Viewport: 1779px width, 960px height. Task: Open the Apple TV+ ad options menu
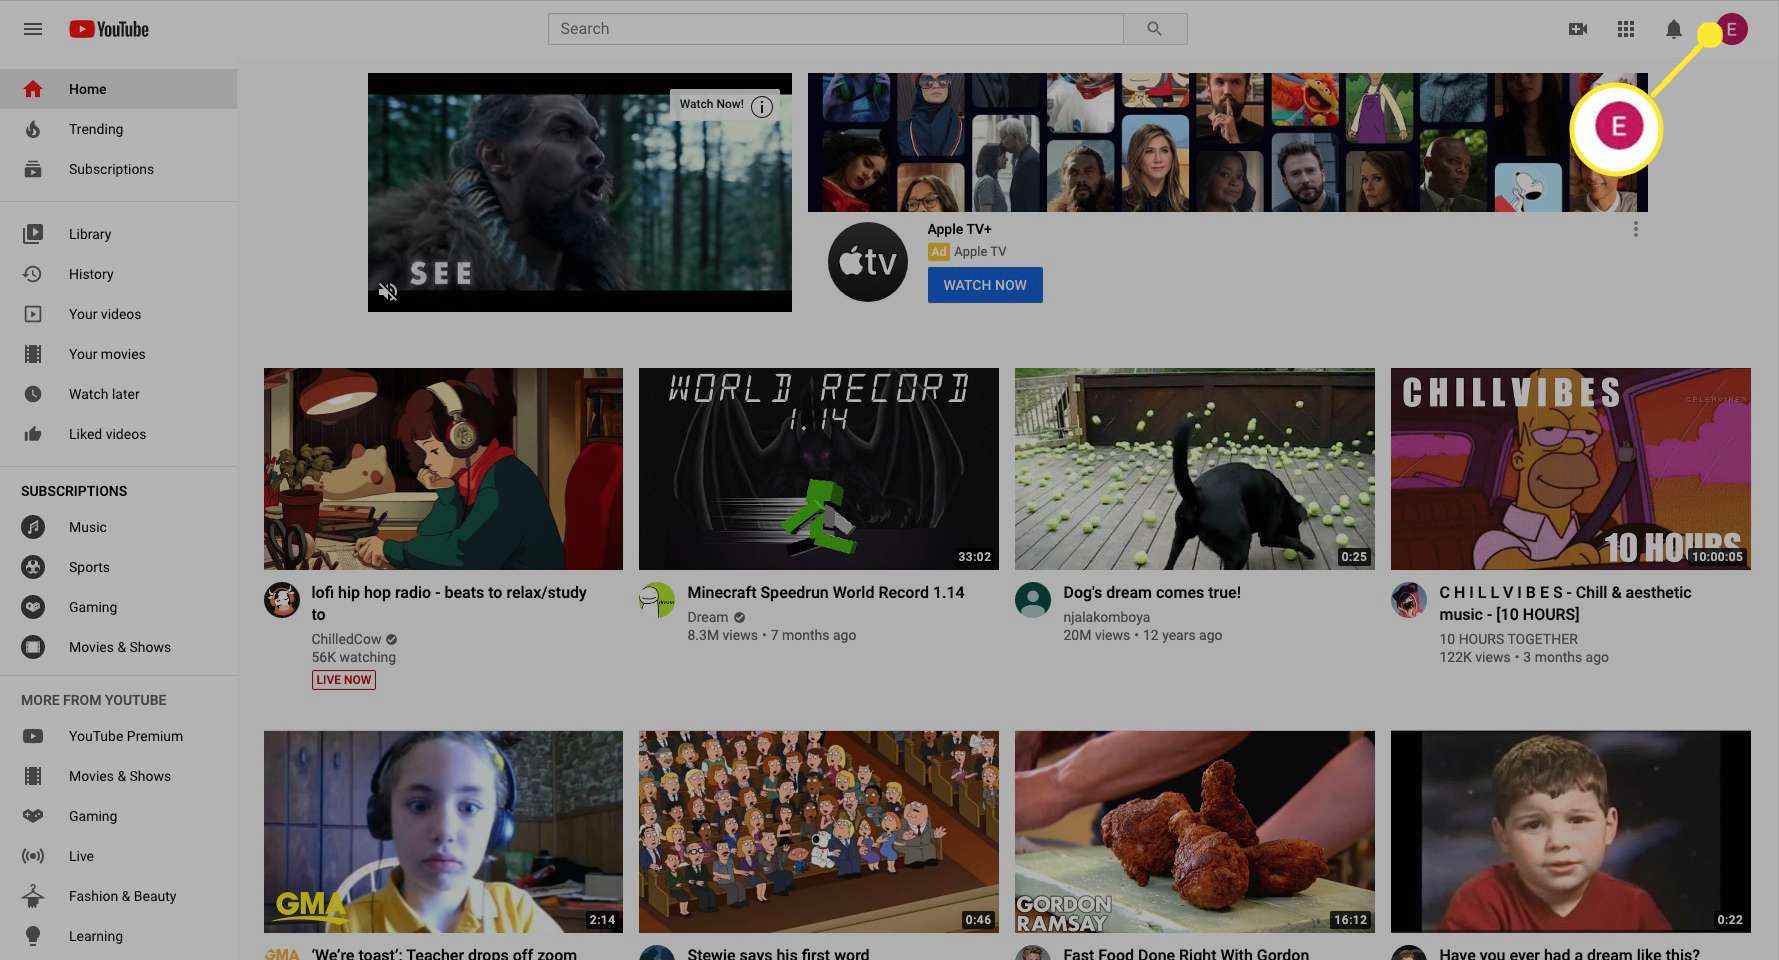tap(1636, 229)
